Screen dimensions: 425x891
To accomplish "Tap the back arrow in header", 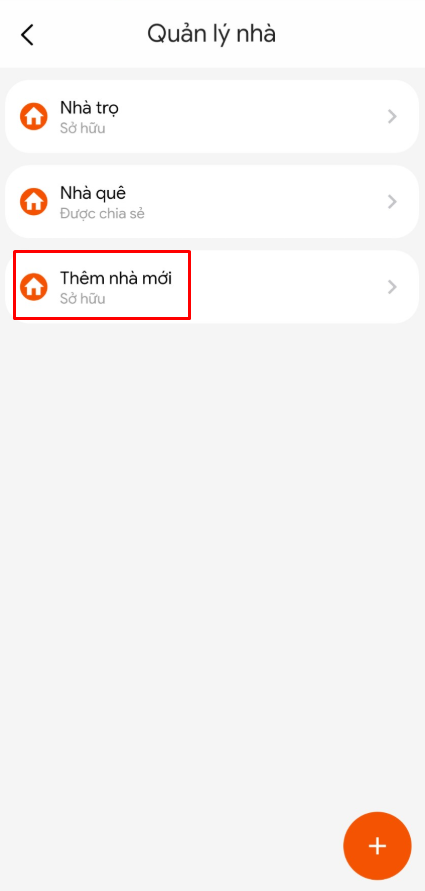I will pyautogui.click(x=27, y=35).
